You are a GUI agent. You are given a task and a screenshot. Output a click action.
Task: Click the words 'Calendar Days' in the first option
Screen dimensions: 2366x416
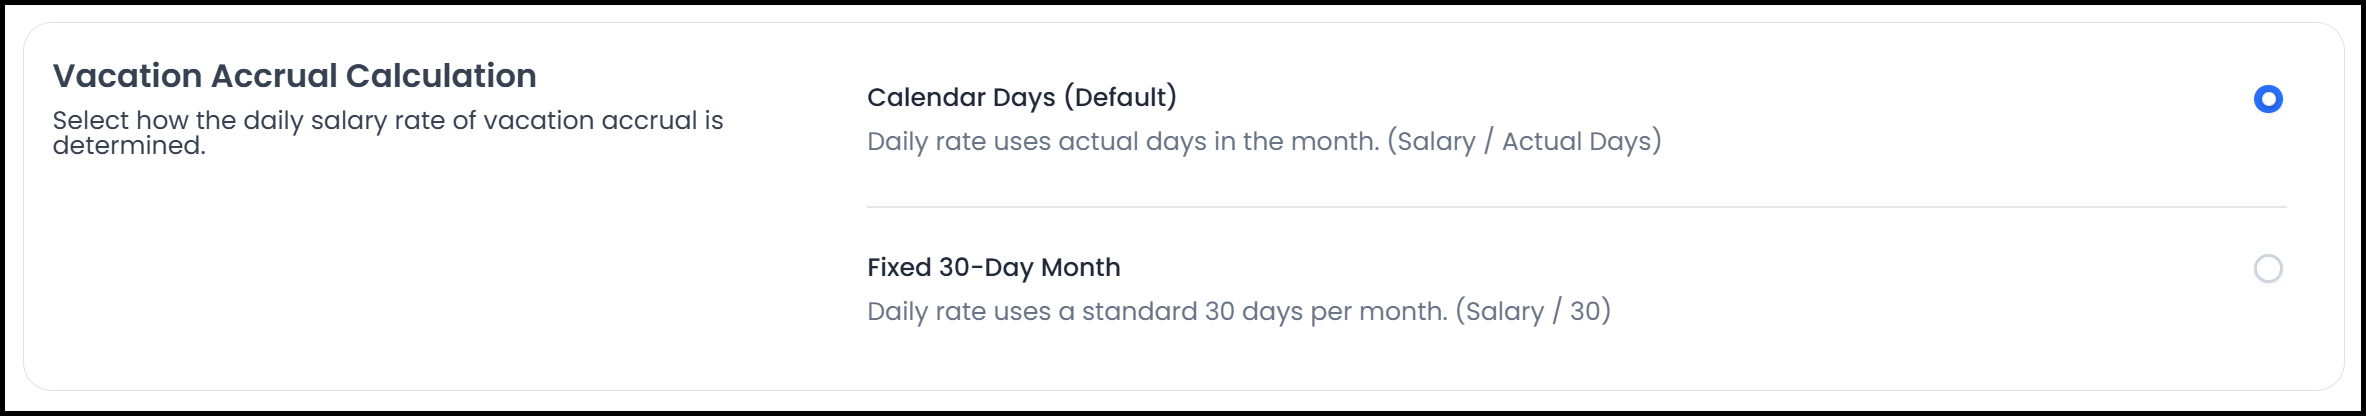(x=961, y=97)
